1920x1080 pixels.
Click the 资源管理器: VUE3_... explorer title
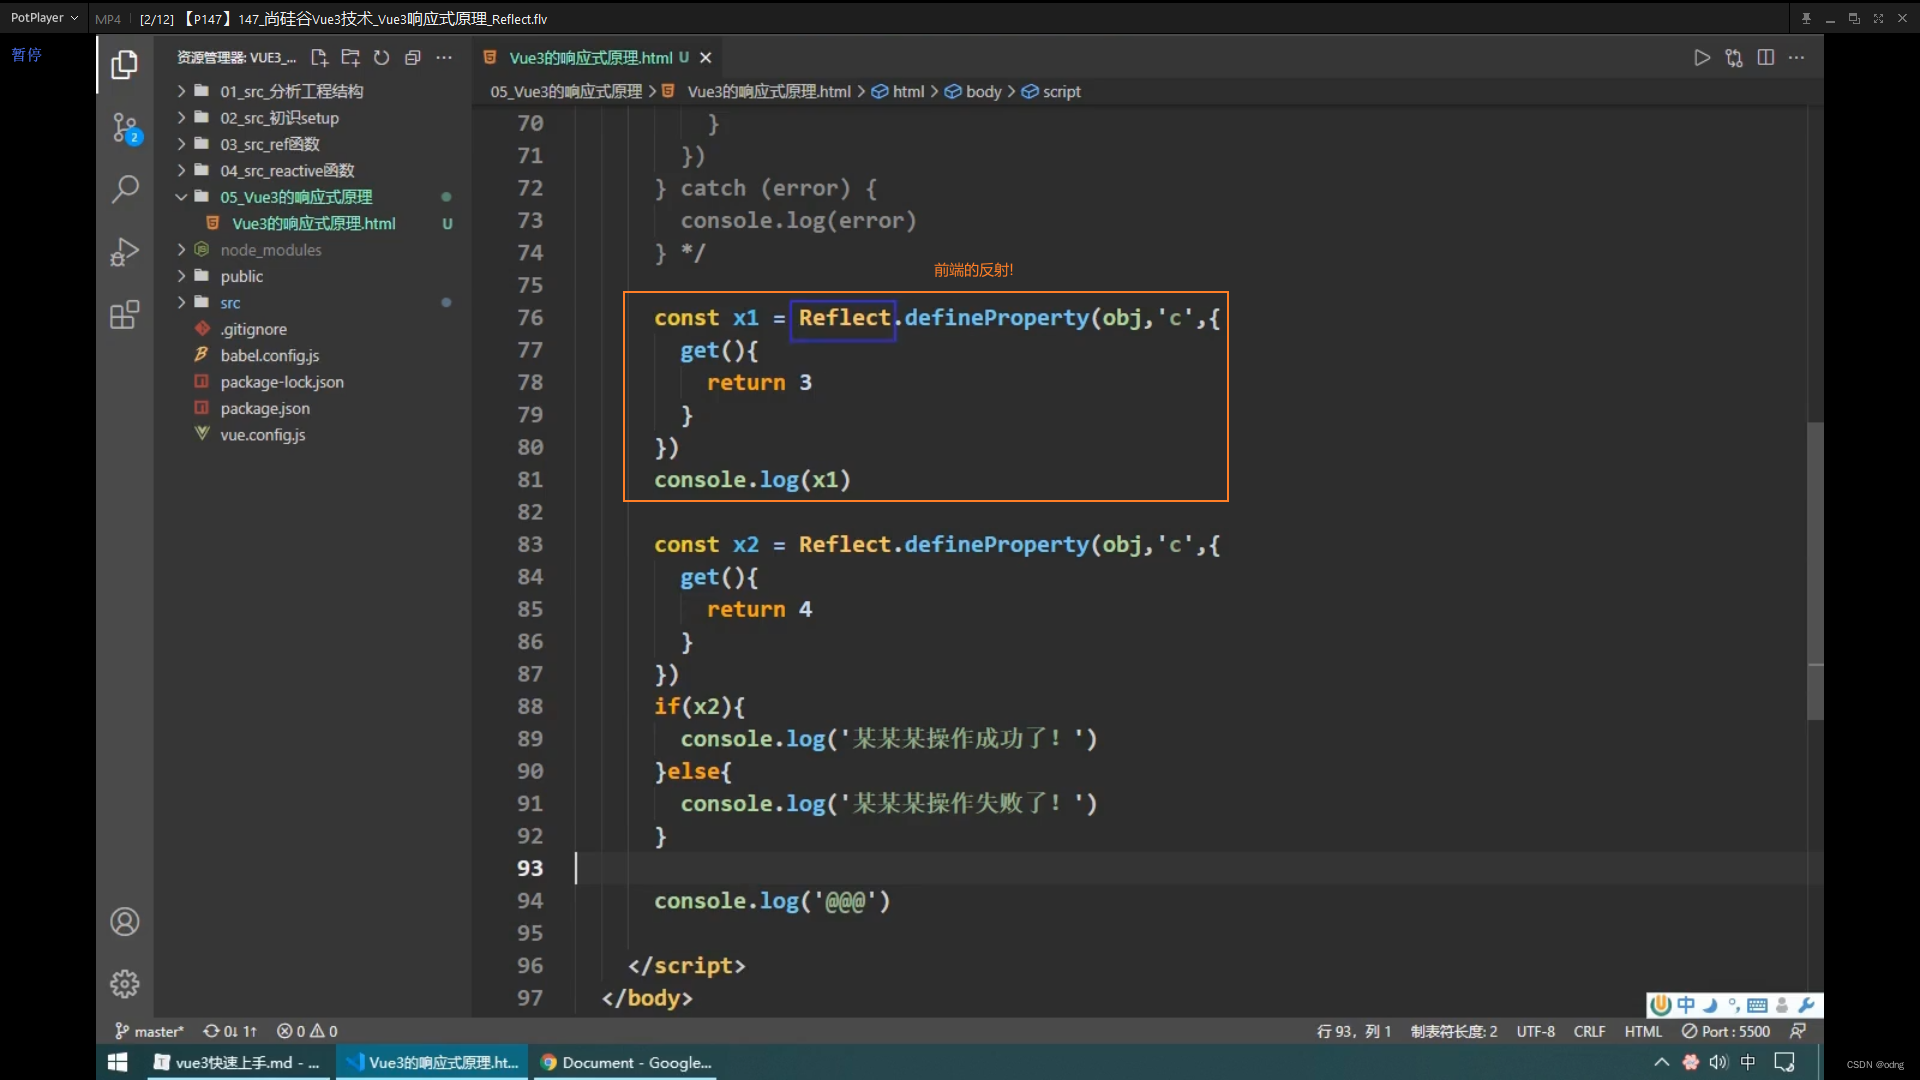click(237, 58)
